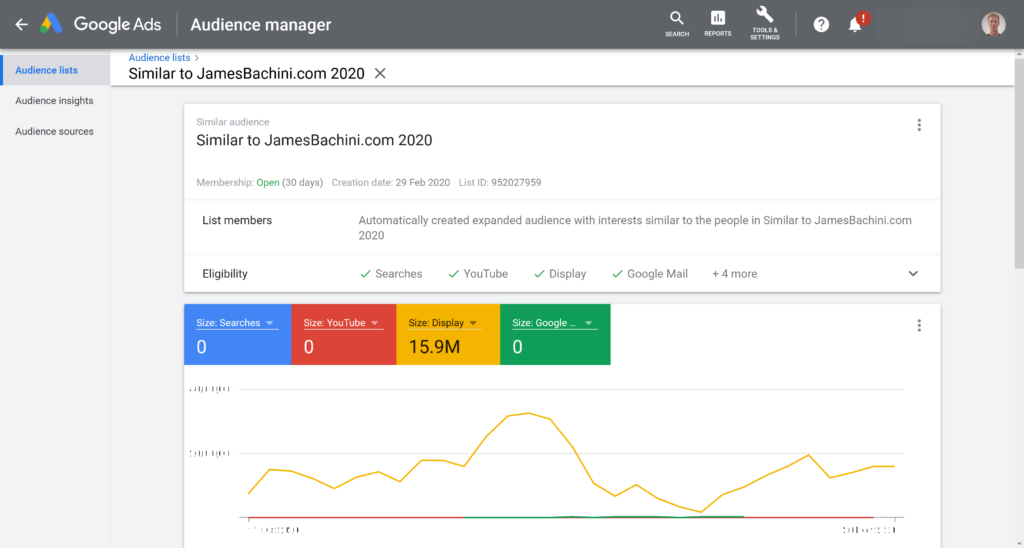
Task: Expand the Eligibility row chevron
Action: [x=913, y=274]
